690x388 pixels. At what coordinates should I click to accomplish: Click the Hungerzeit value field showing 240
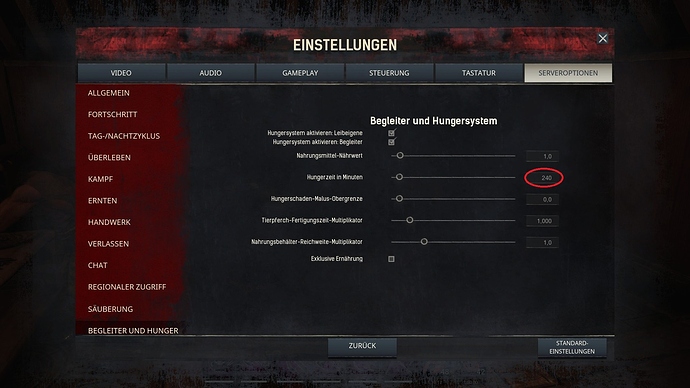click(x=543, y=178)
